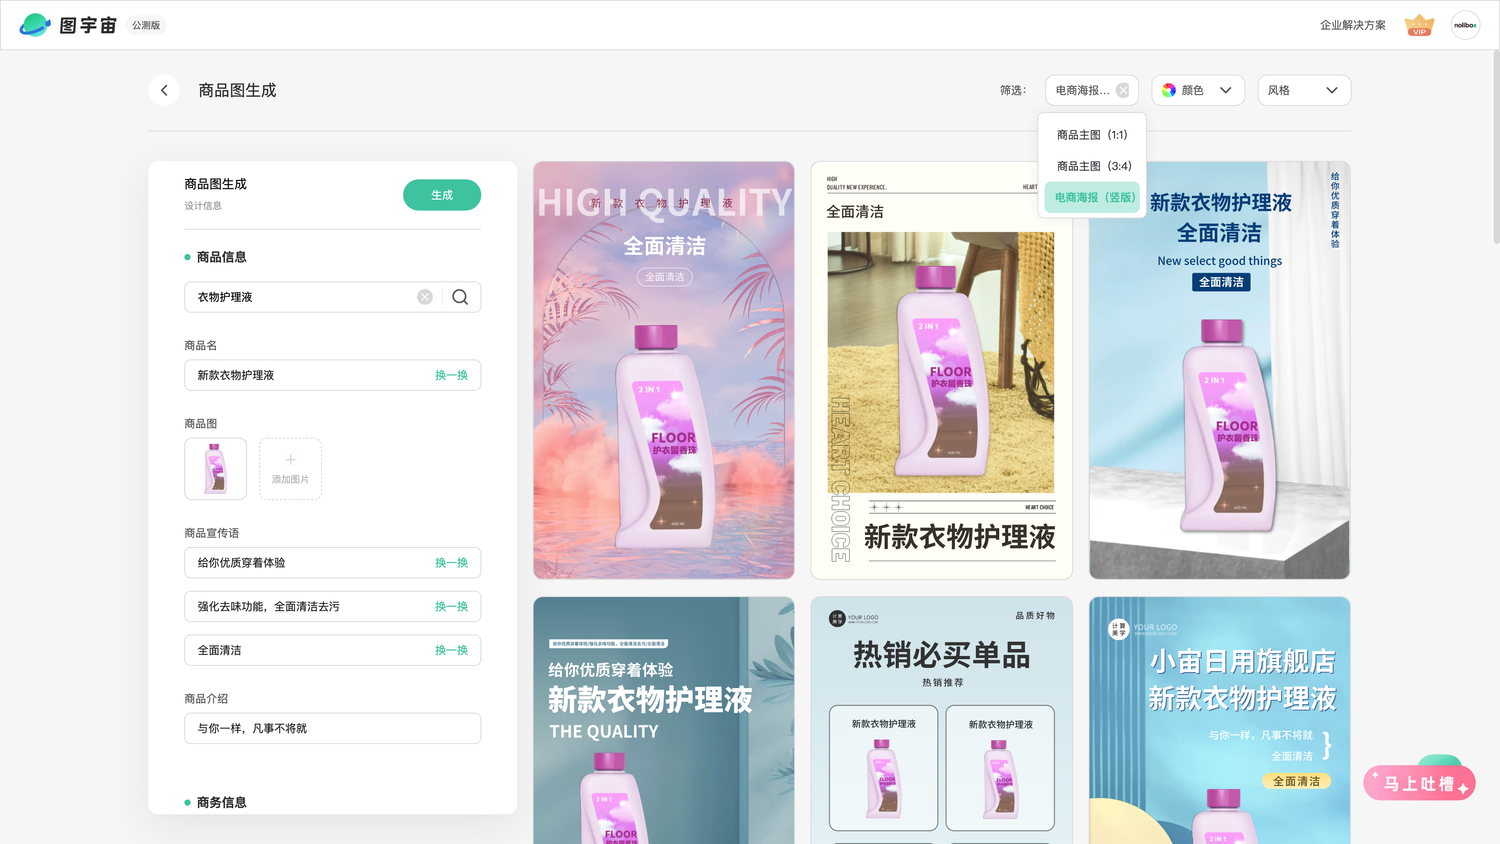Open the pink HIGH QUALITY poster template
Screen dimensions: 1500x844
[664, 370]
